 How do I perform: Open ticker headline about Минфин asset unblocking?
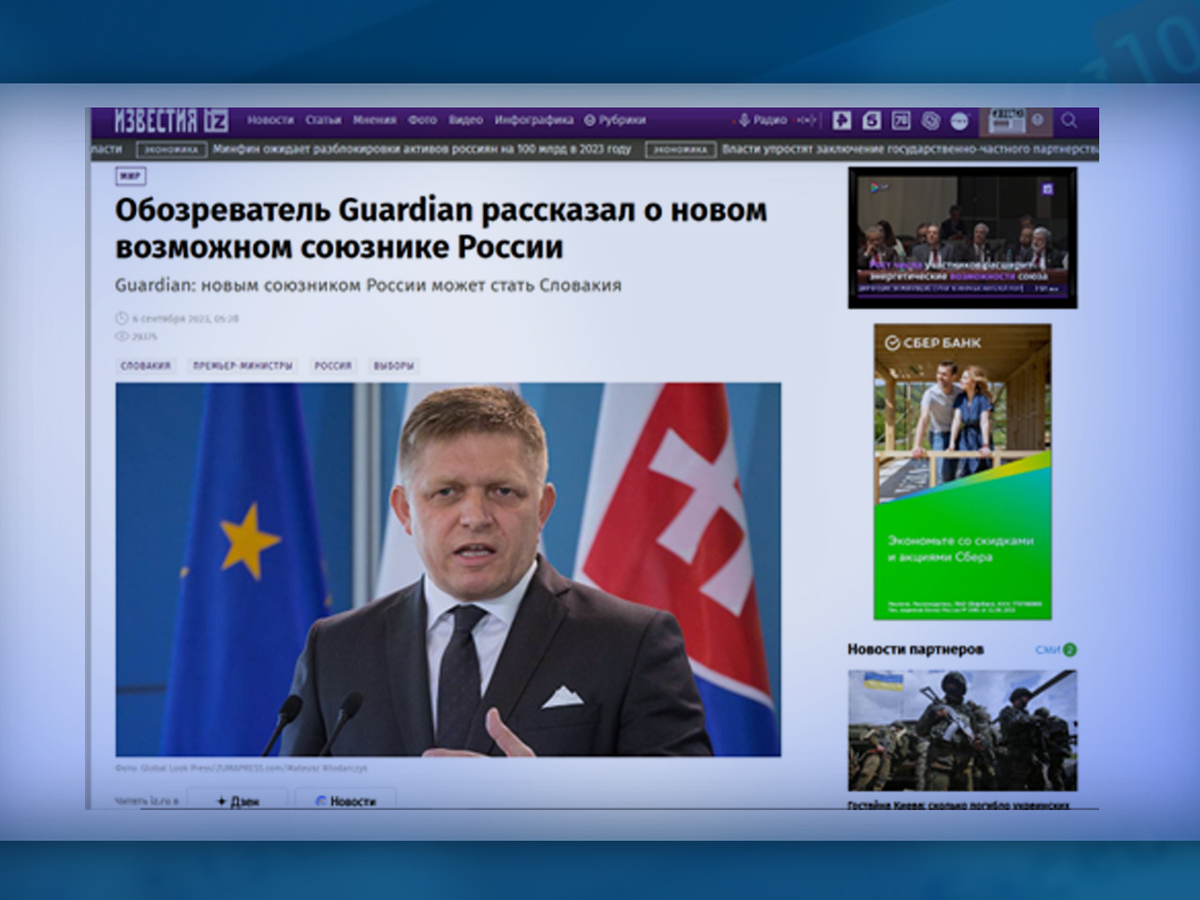coord(423,149)
